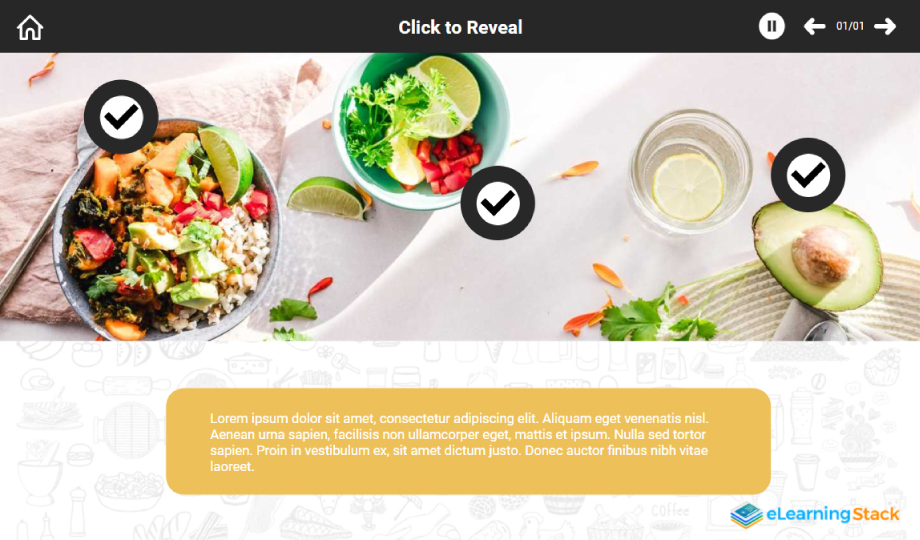This screenshot has height=540, width=920.
Task: Pause the presentation with the pause button
Action: (772, 26)
